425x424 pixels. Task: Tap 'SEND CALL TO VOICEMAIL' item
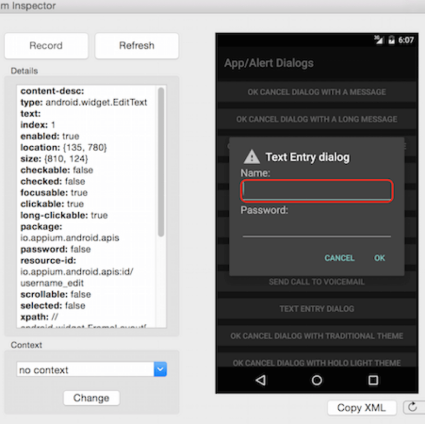click(317, 282)
